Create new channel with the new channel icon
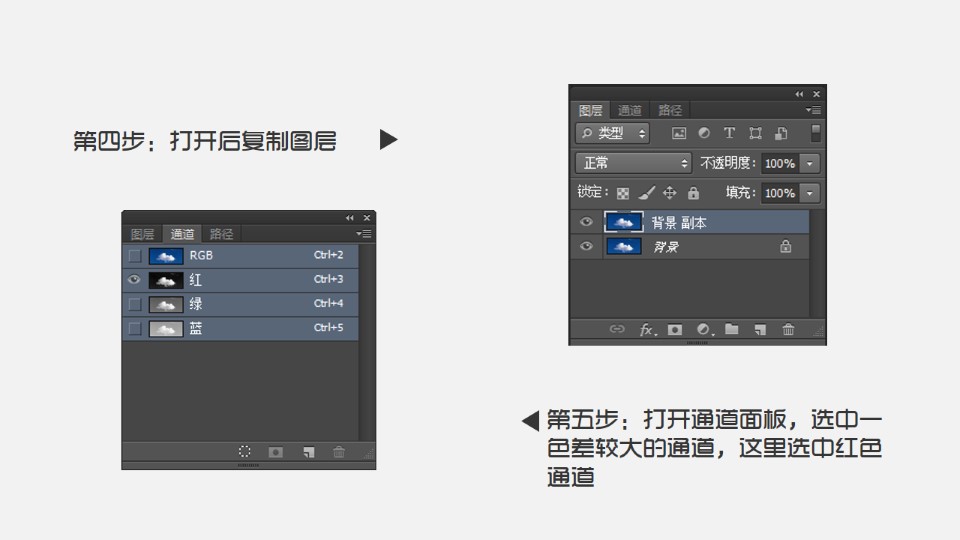Image resolution: width=960 pixels, height=540 pixels. tap(309, 452)
